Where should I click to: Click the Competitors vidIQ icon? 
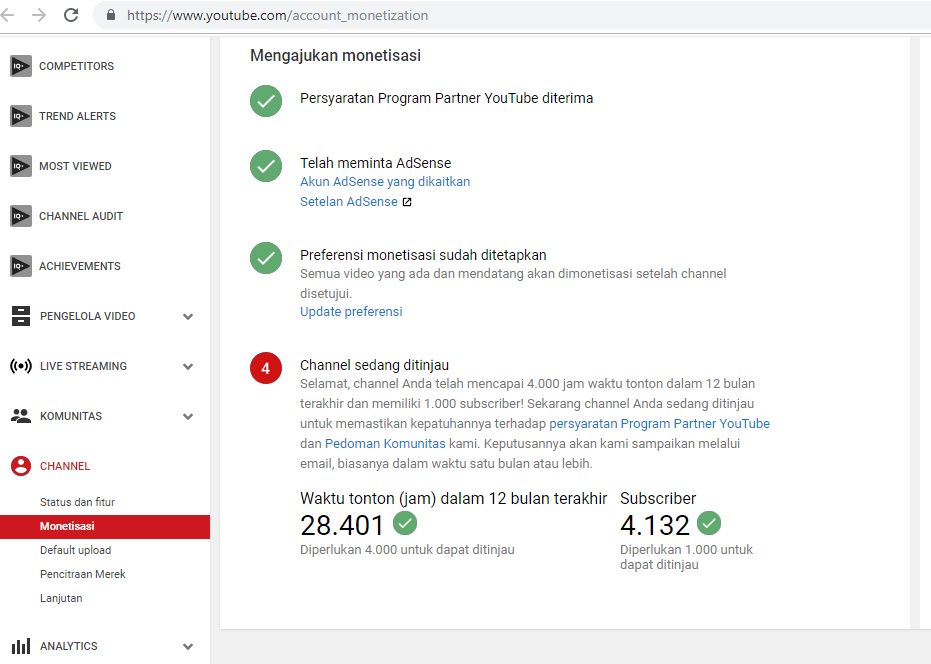(x=21, y=66)
